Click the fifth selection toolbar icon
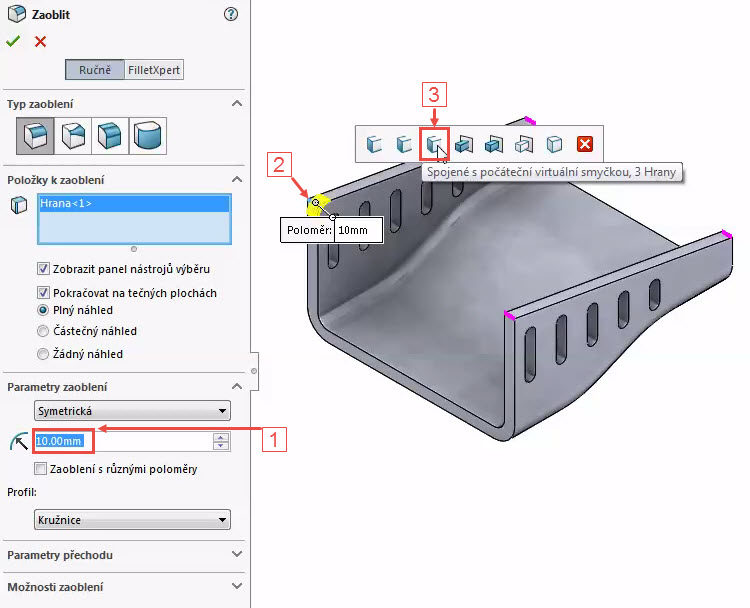Image resolution: width=750 pixels, height=608 pixels. 494,144
